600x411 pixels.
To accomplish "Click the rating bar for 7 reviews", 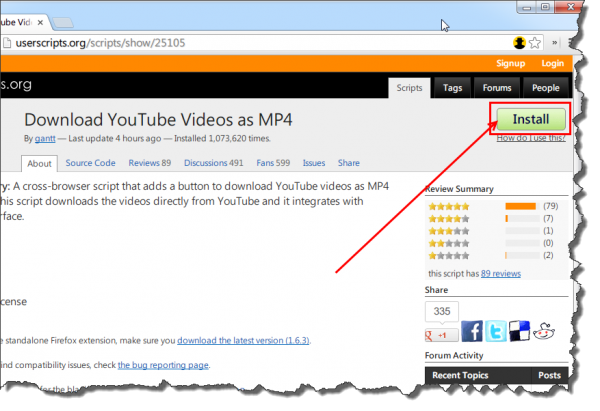I will point(522,219).
